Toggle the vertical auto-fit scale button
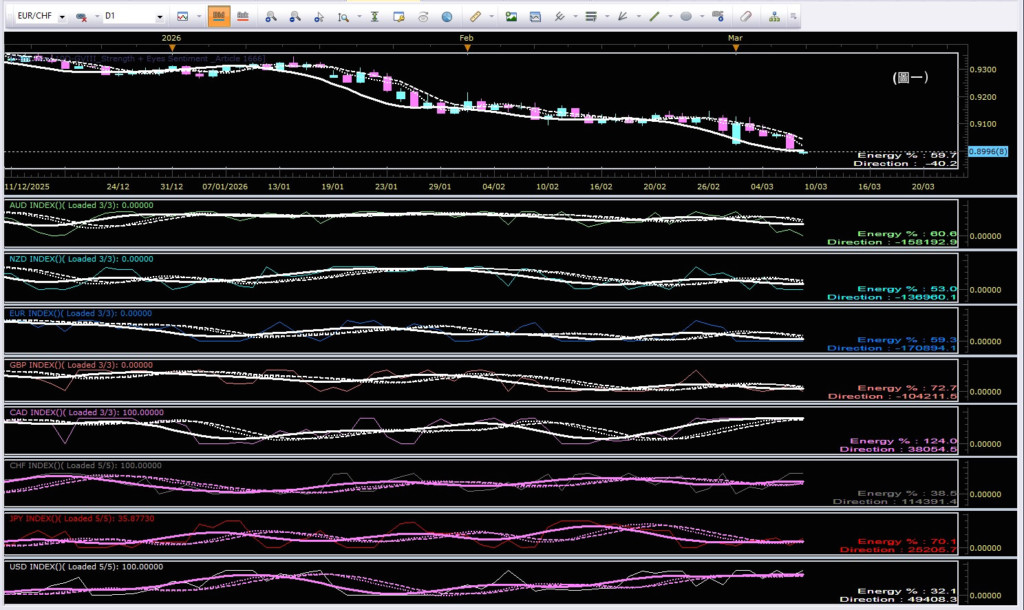 pyautogui.click(x=374, y=17)
